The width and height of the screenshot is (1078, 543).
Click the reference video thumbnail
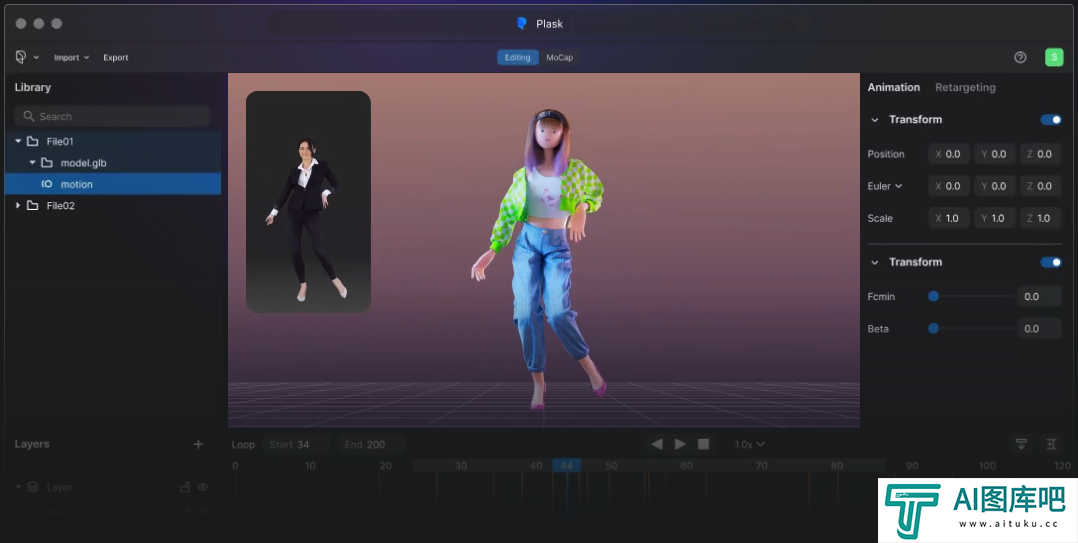pos(308,201)
